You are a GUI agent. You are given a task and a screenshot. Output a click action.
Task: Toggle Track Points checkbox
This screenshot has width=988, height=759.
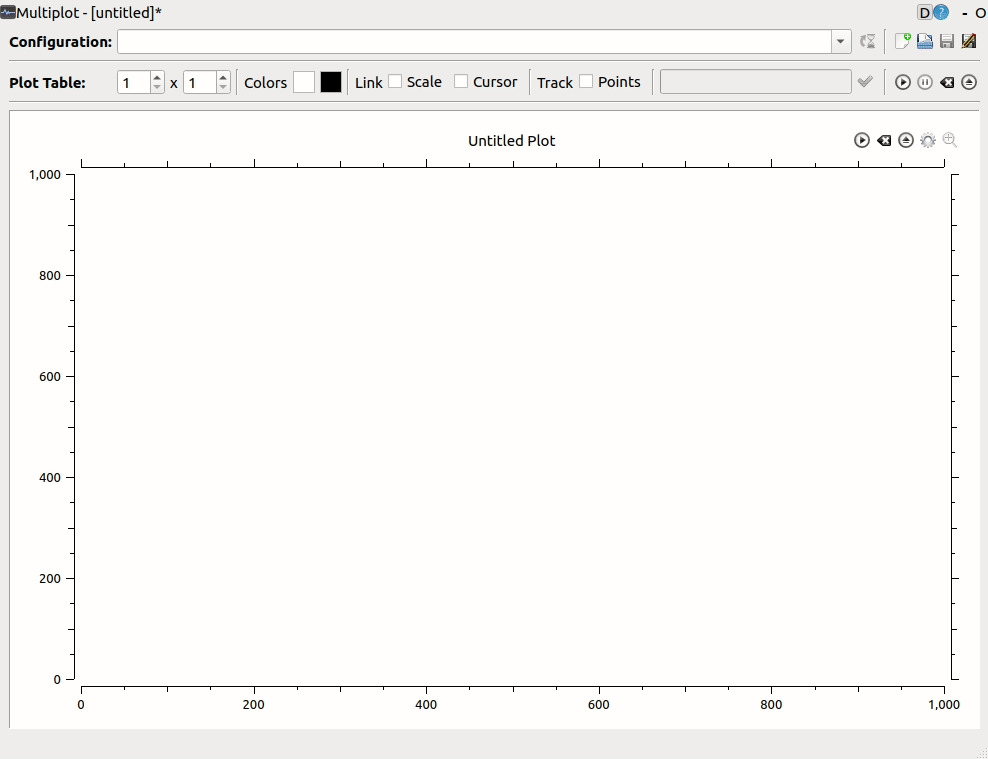click(586, 81)
